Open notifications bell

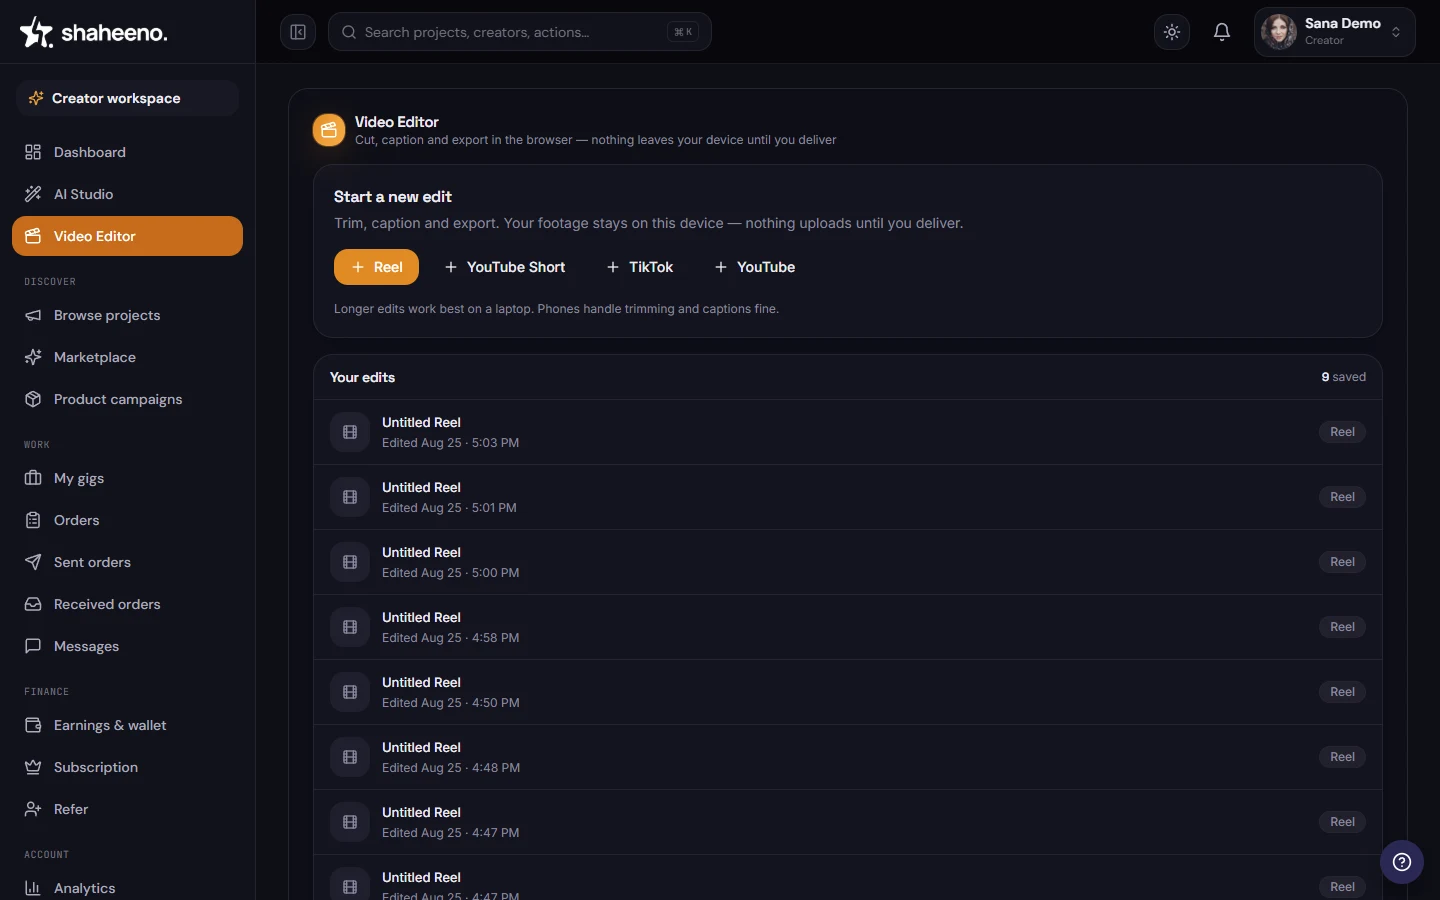pyautogui.click(x=1222, y=32)
